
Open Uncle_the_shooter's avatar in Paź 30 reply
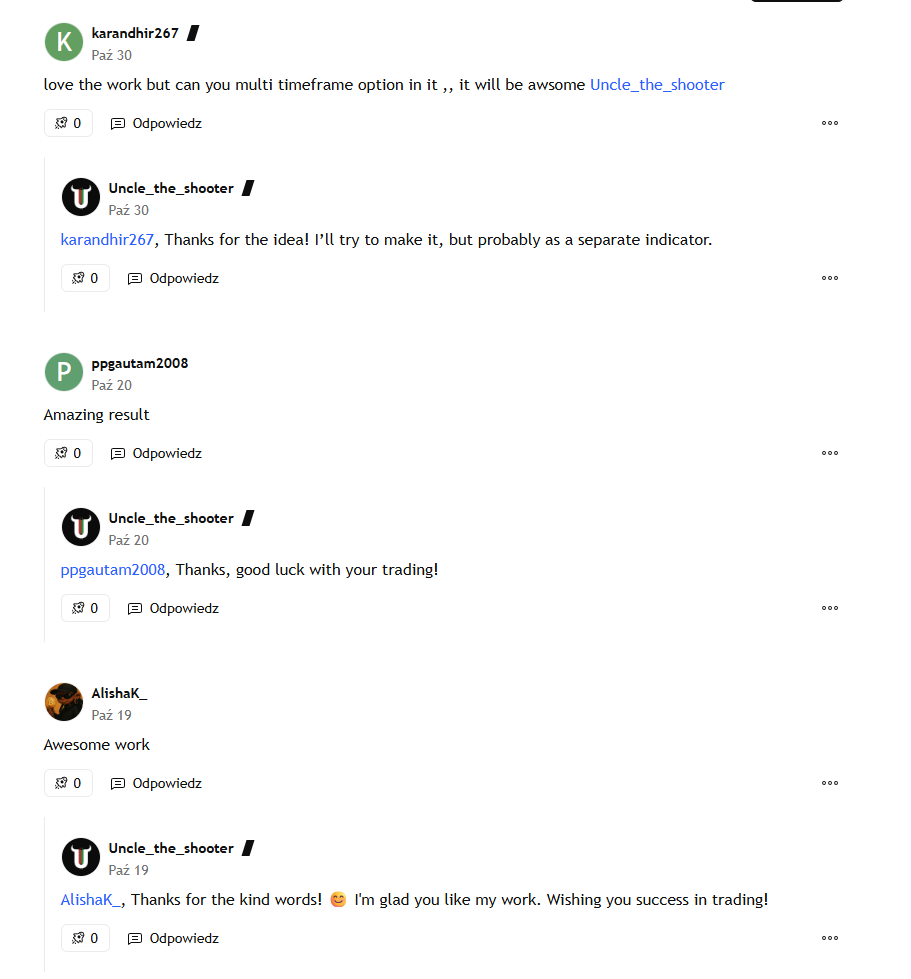pos(81,197)
